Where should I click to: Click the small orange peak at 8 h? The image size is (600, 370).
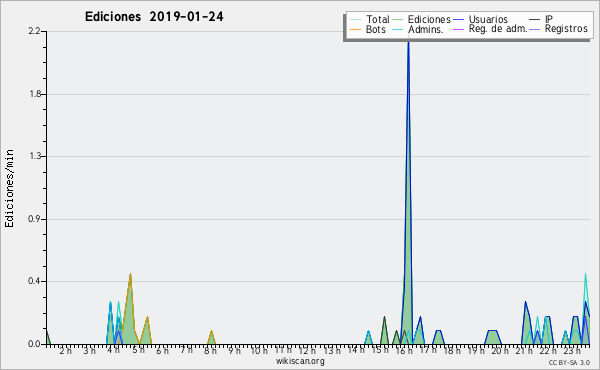click(x=211, y=337)
